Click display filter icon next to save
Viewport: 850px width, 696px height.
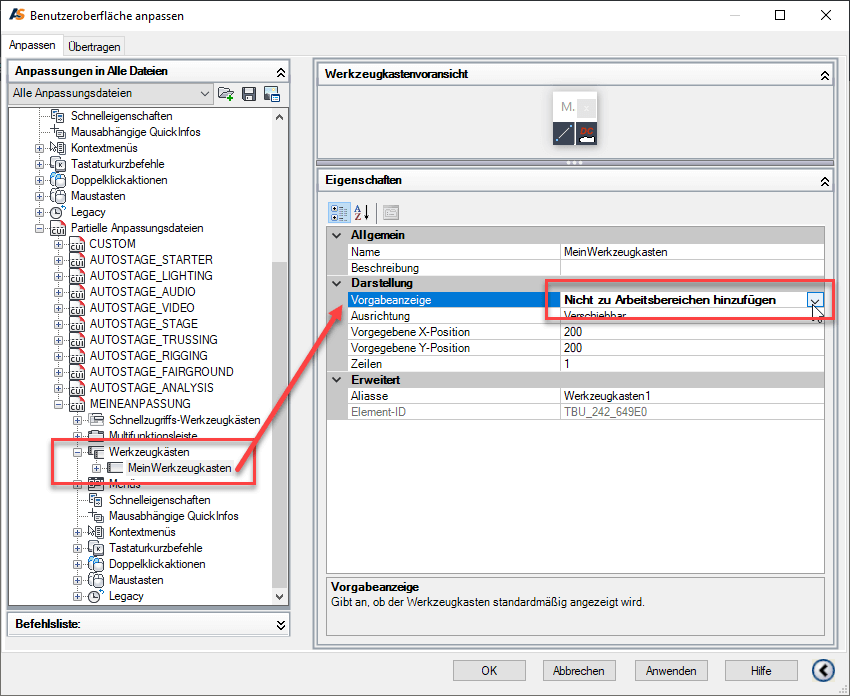click(x=272, y=94)
